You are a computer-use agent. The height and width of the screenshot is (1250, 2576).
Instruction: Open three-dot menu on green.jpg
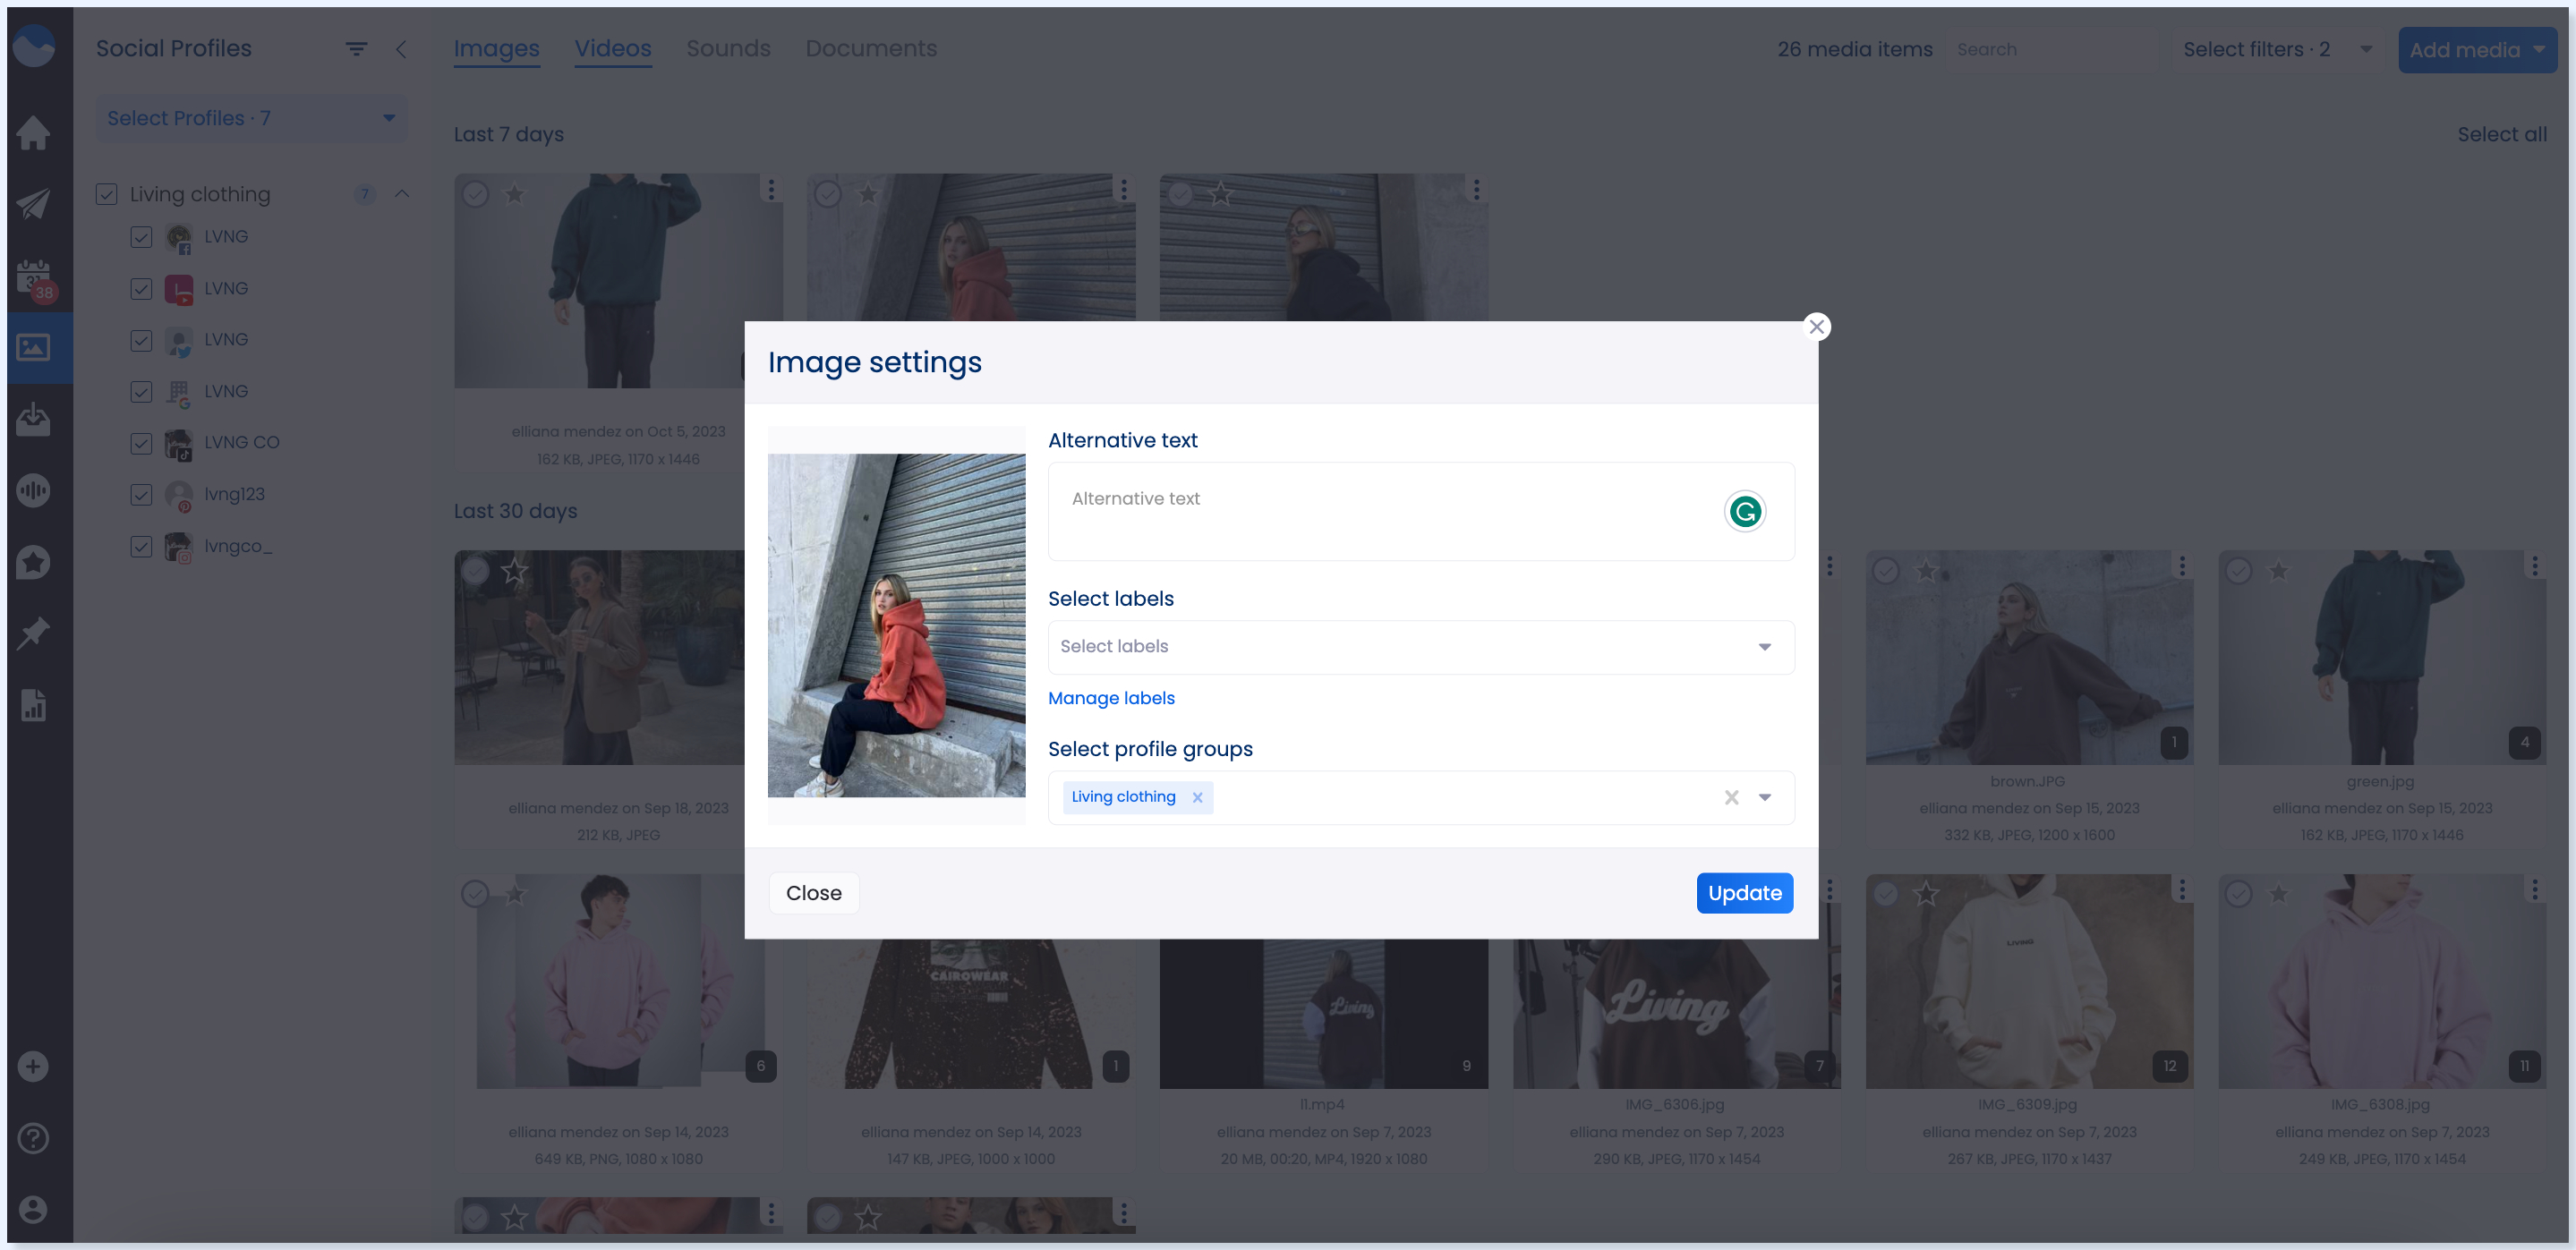(x=2535, y=566)
